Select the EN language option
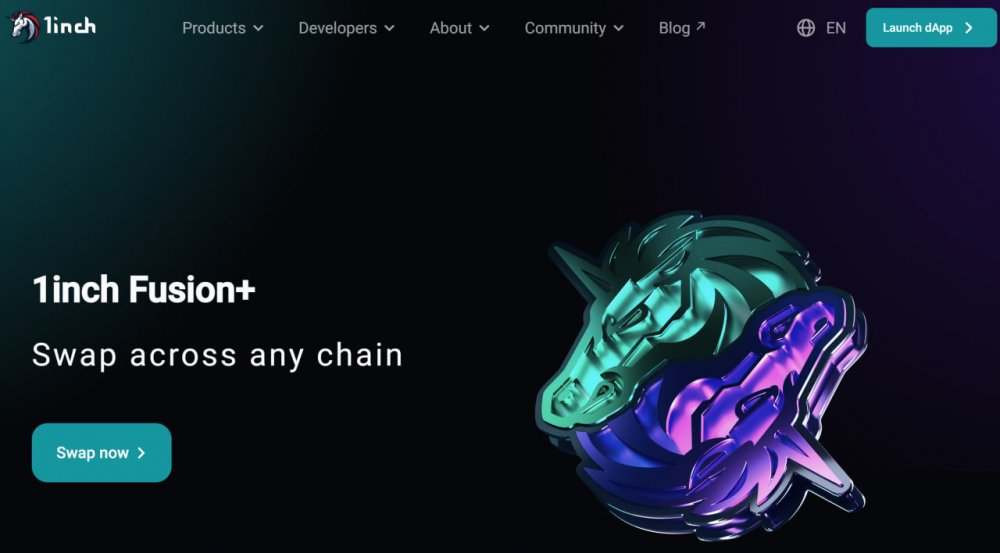Viewport: 1000px width, 553px height. (x=835, y=28)
